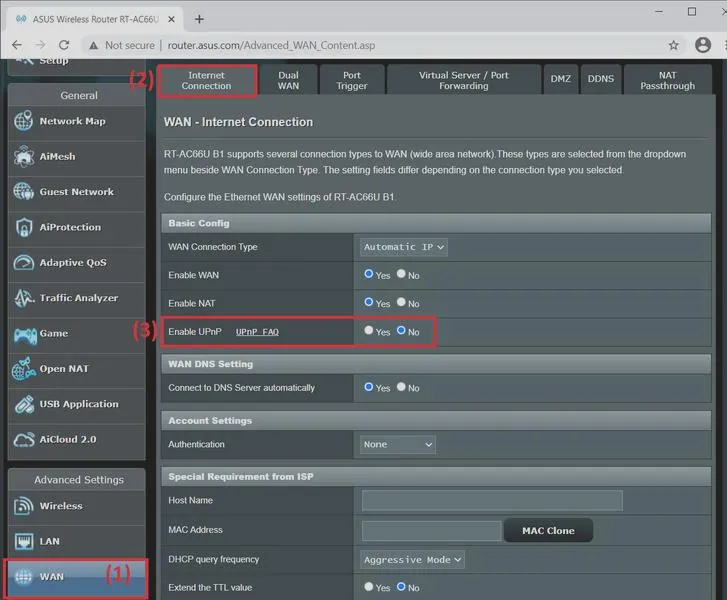Screen dimensions: 727x600
Task: Bookmark this page with star icon
Action: coord(674,45)
